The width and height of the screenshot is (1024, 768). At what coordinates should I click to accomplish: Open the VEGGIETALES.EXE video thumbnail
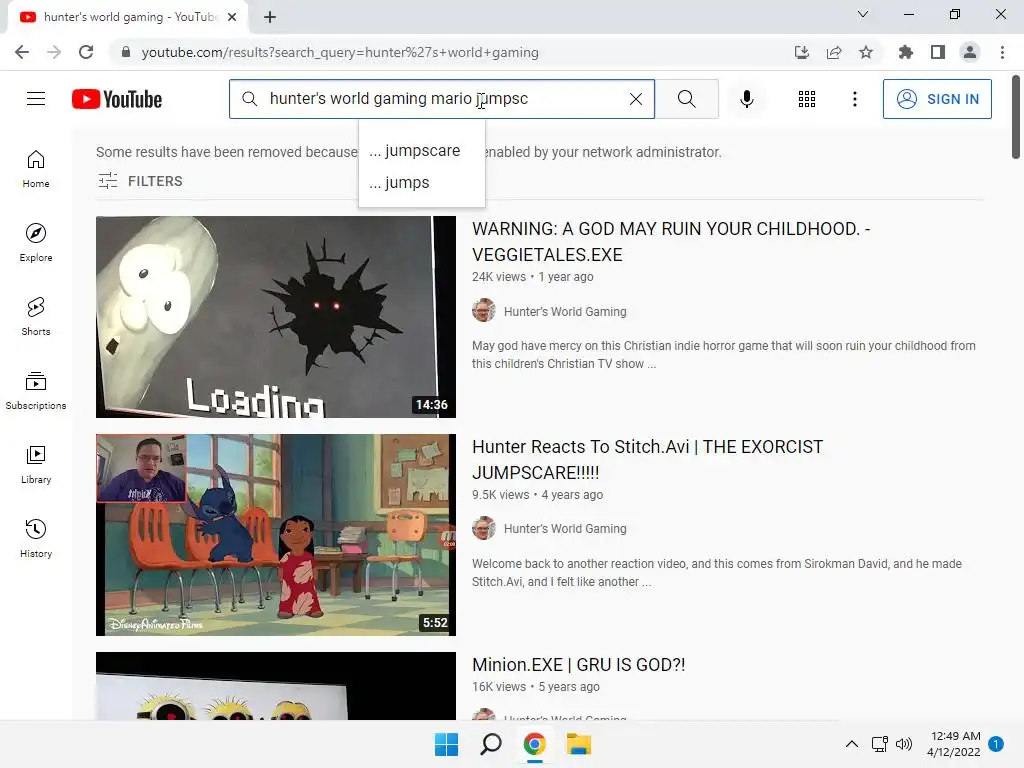click(x=276, y=317)
